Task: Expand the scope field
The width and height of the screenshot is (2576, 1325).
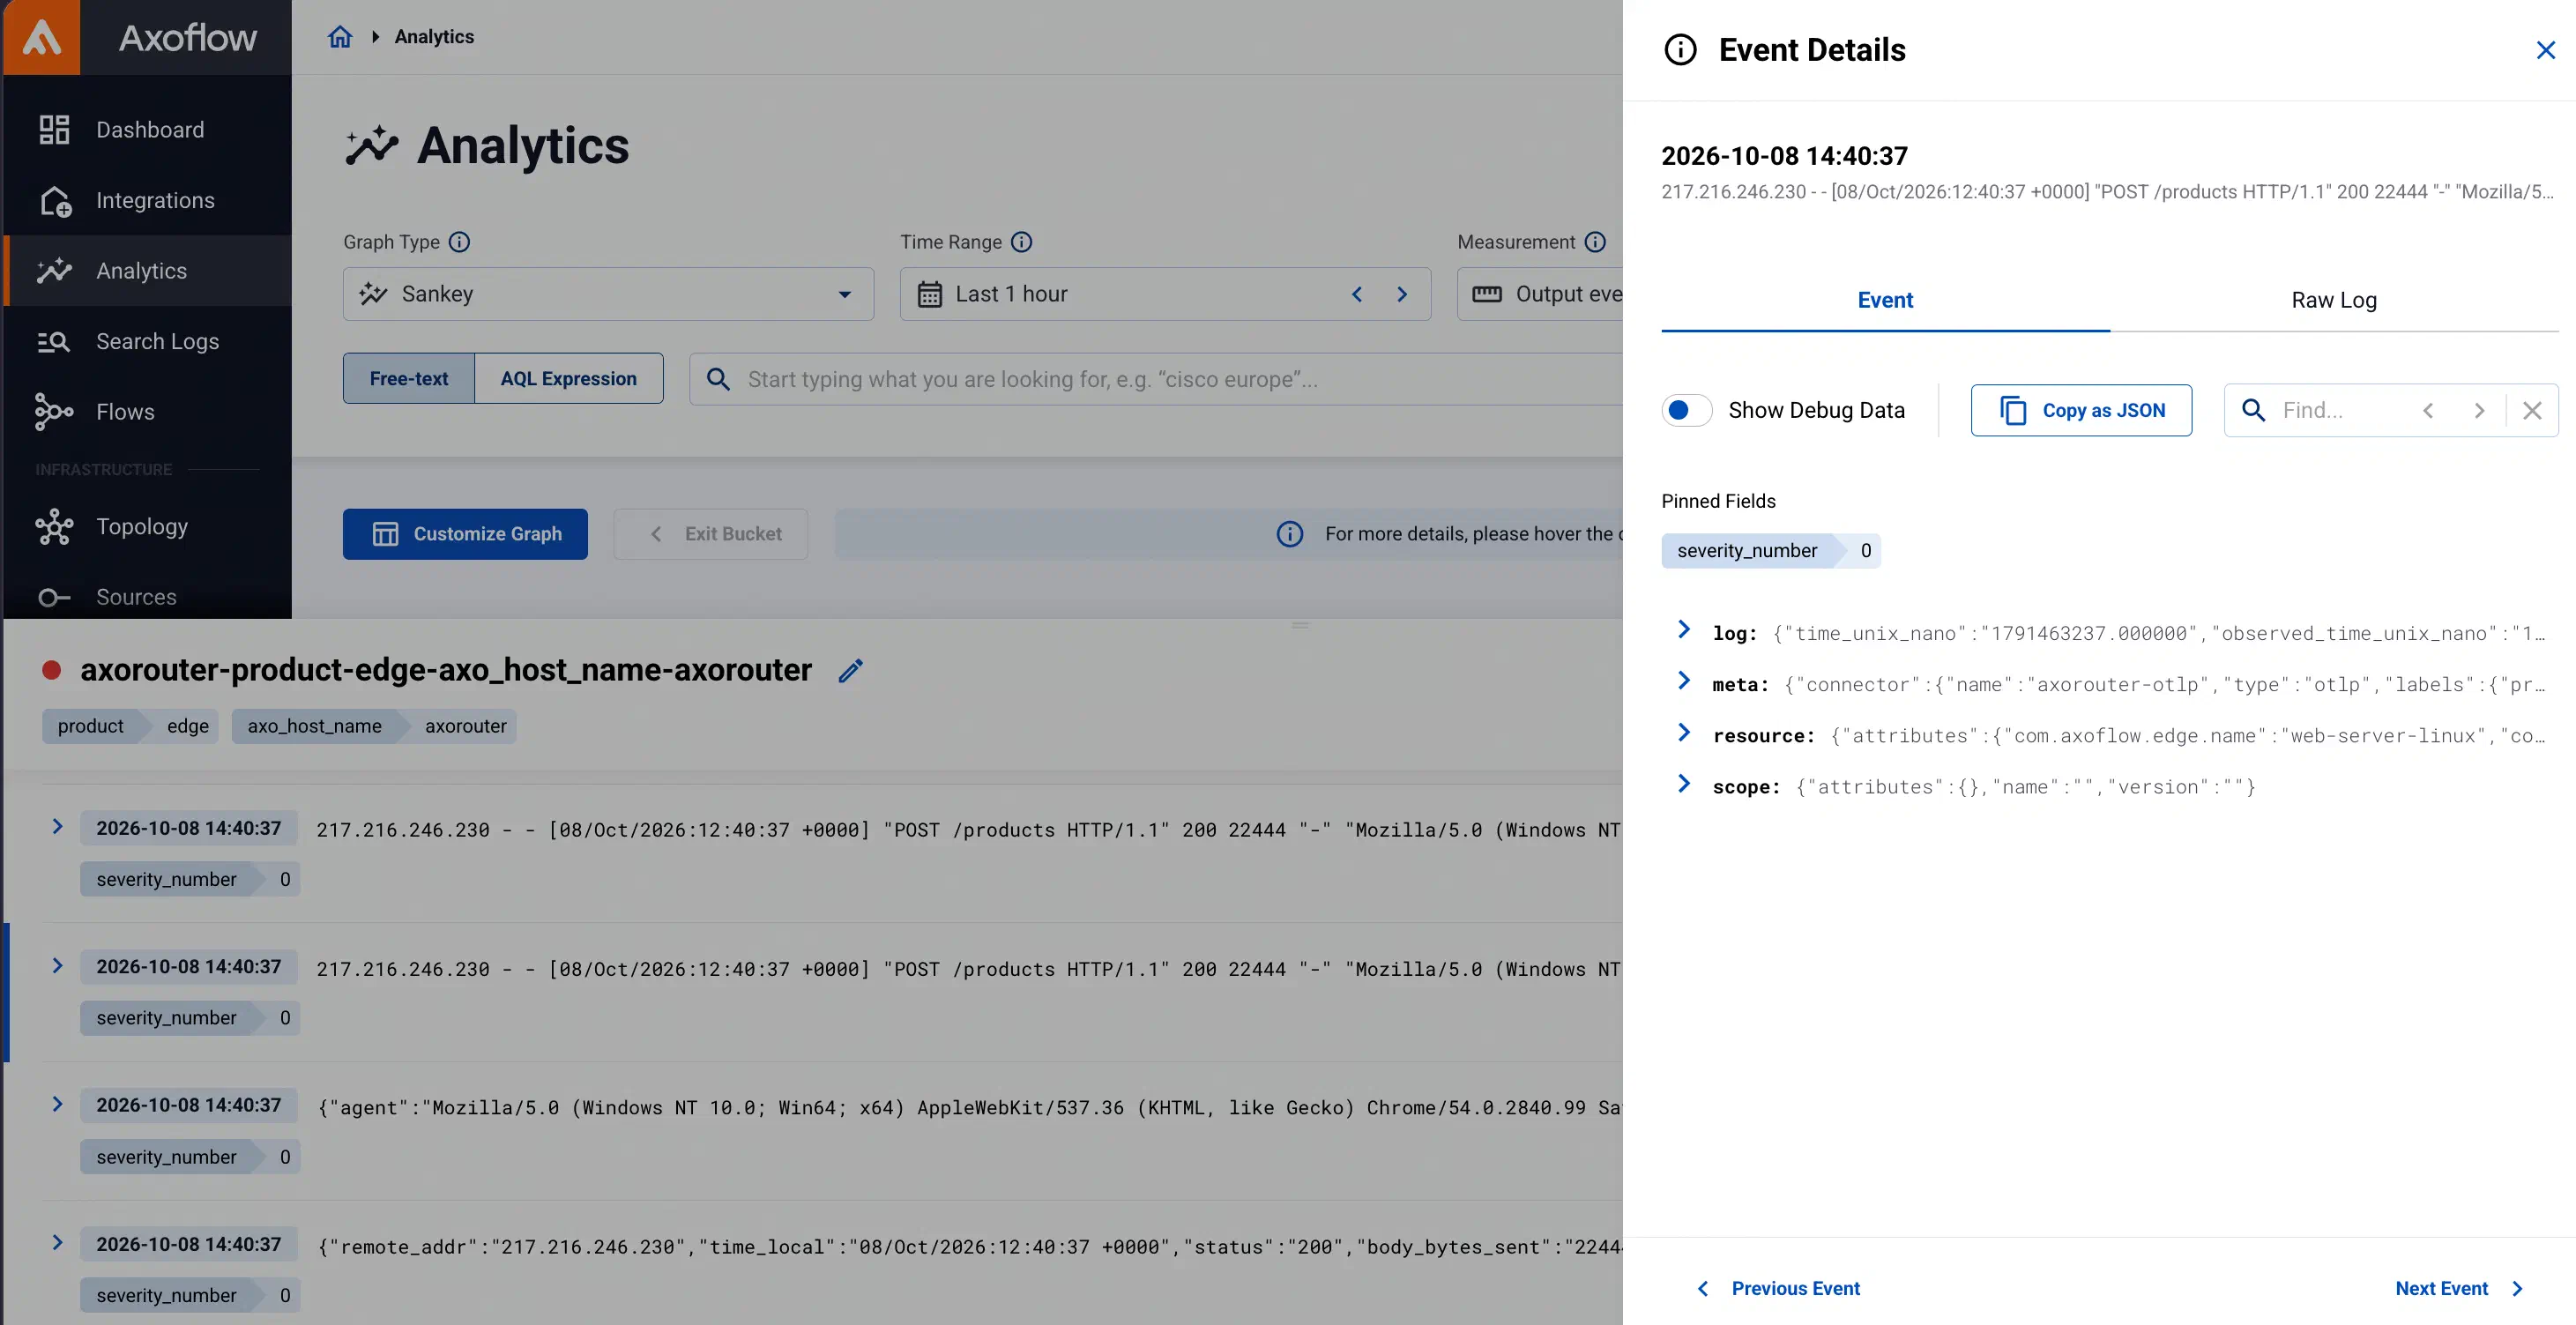Action: pos(1684,783)
